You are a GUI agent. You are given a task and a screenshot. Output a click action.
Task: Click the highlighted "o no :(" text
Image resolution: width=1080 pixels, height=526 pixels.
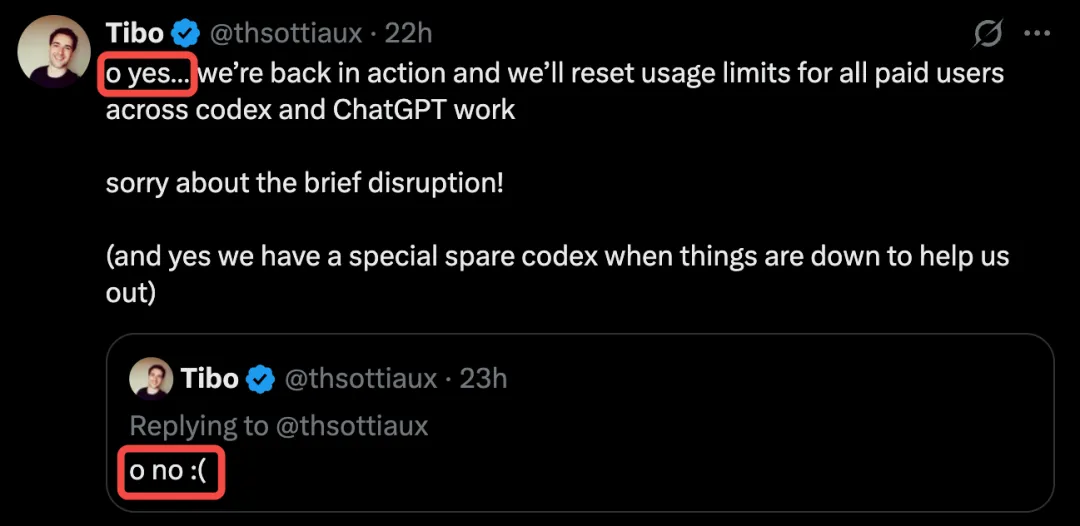click(x=168, y=472)
